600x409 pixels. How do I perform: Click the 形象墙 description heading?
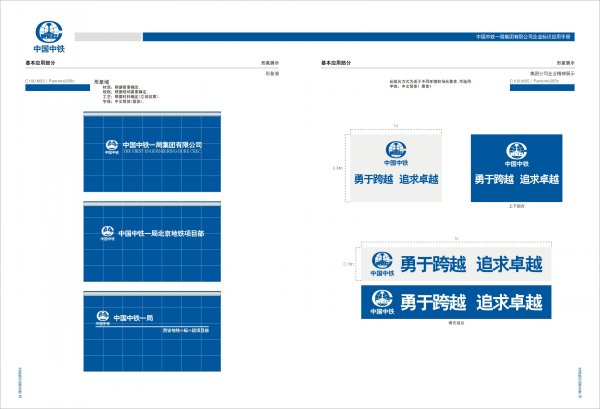click(x=100, y=82)
